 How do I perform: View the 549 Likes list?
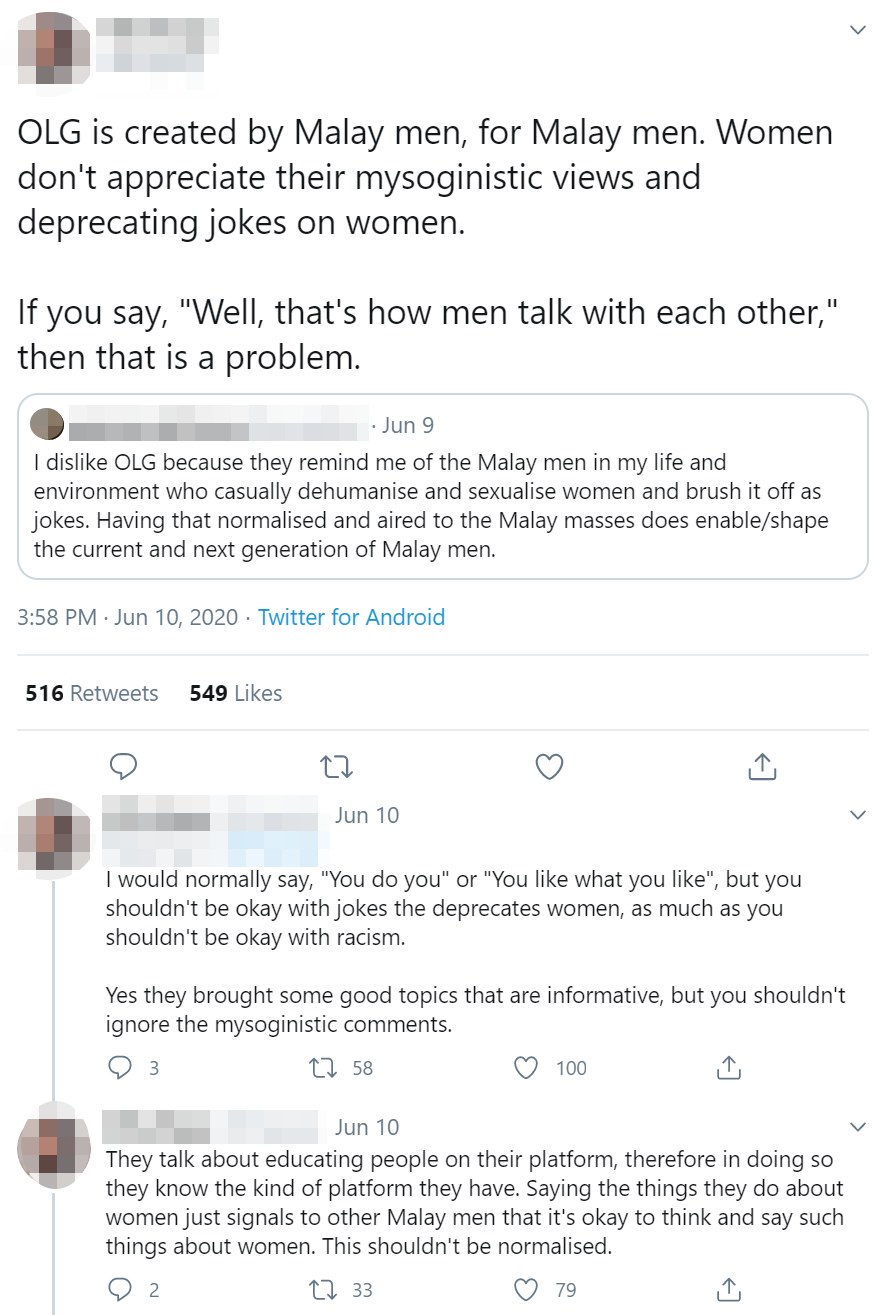[x=236, y=693]
